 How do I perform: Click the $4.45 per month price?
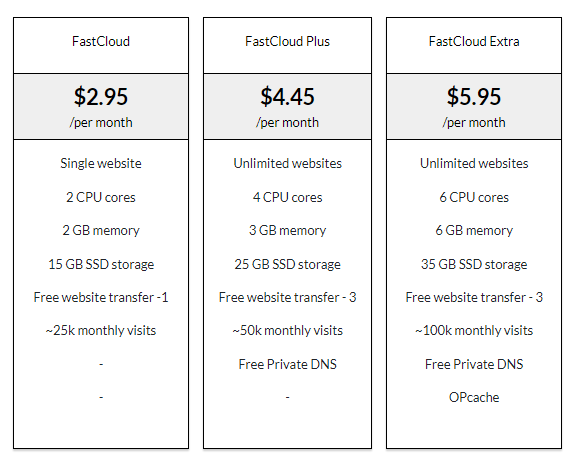[287, 96]
